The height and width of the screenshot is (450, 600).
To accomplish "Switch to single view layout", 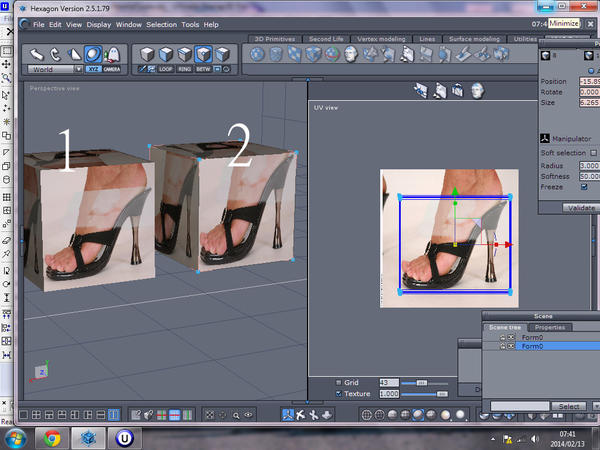I will click(x=23, y=415).
